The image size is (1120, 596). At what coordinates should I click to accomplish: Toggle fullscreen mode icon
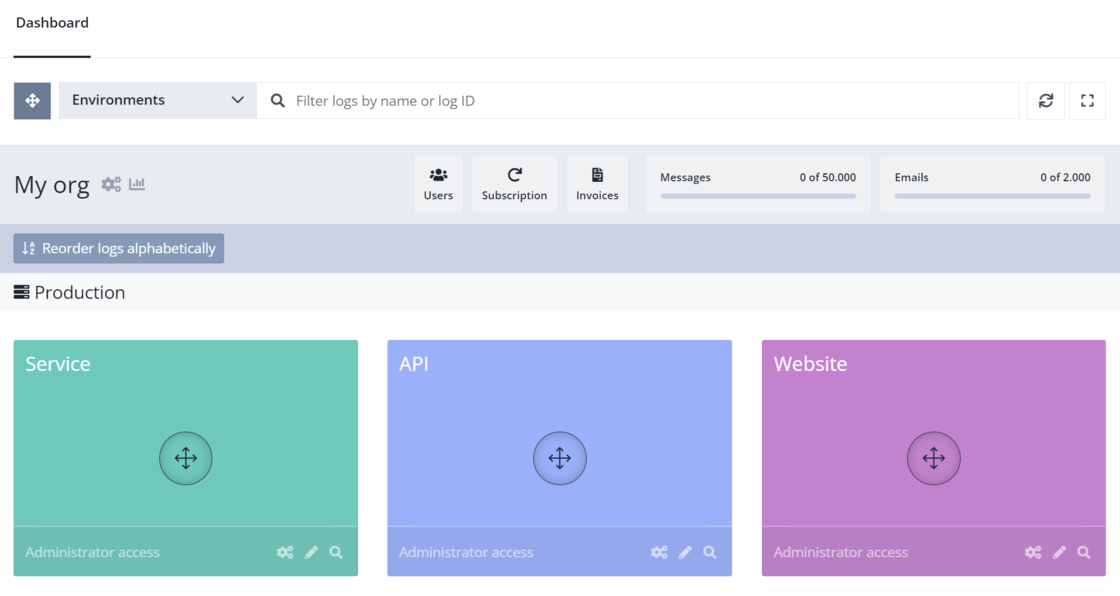1087,101
